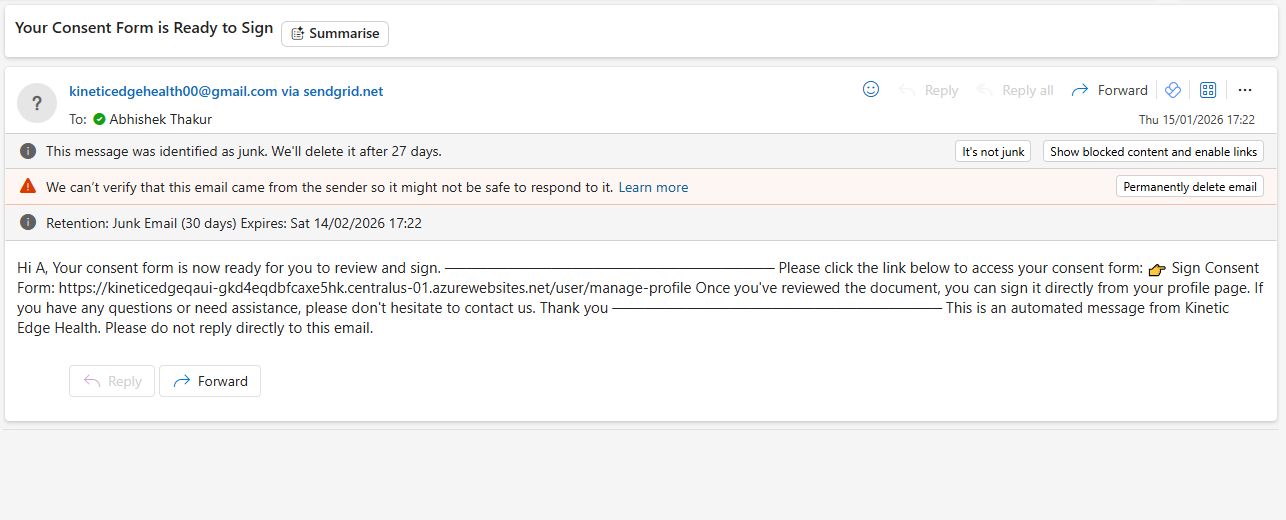Viewport: 1286px width, 520px height.
Task: Click the sender email address kineticedgehealth00@gmail.com
Action: coord(173,91)
